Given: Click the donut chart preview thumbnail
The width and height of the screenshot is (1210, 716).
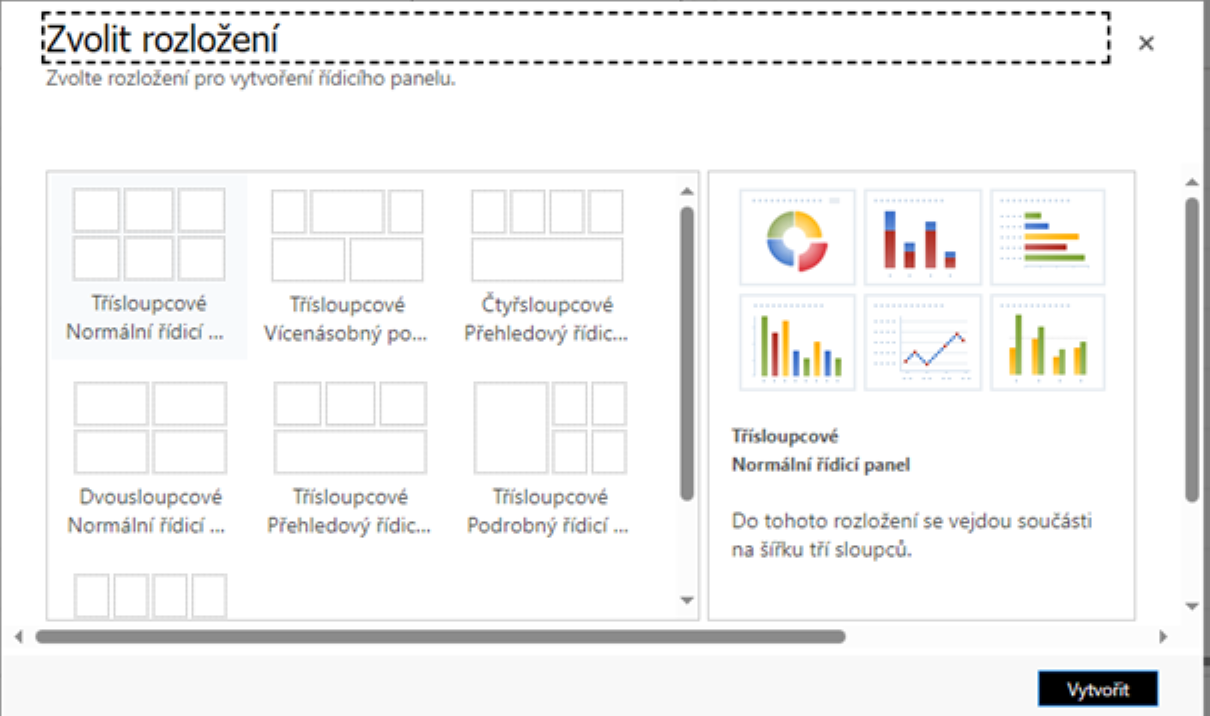Looking at the screenshot, I should [x=797, y=237].
